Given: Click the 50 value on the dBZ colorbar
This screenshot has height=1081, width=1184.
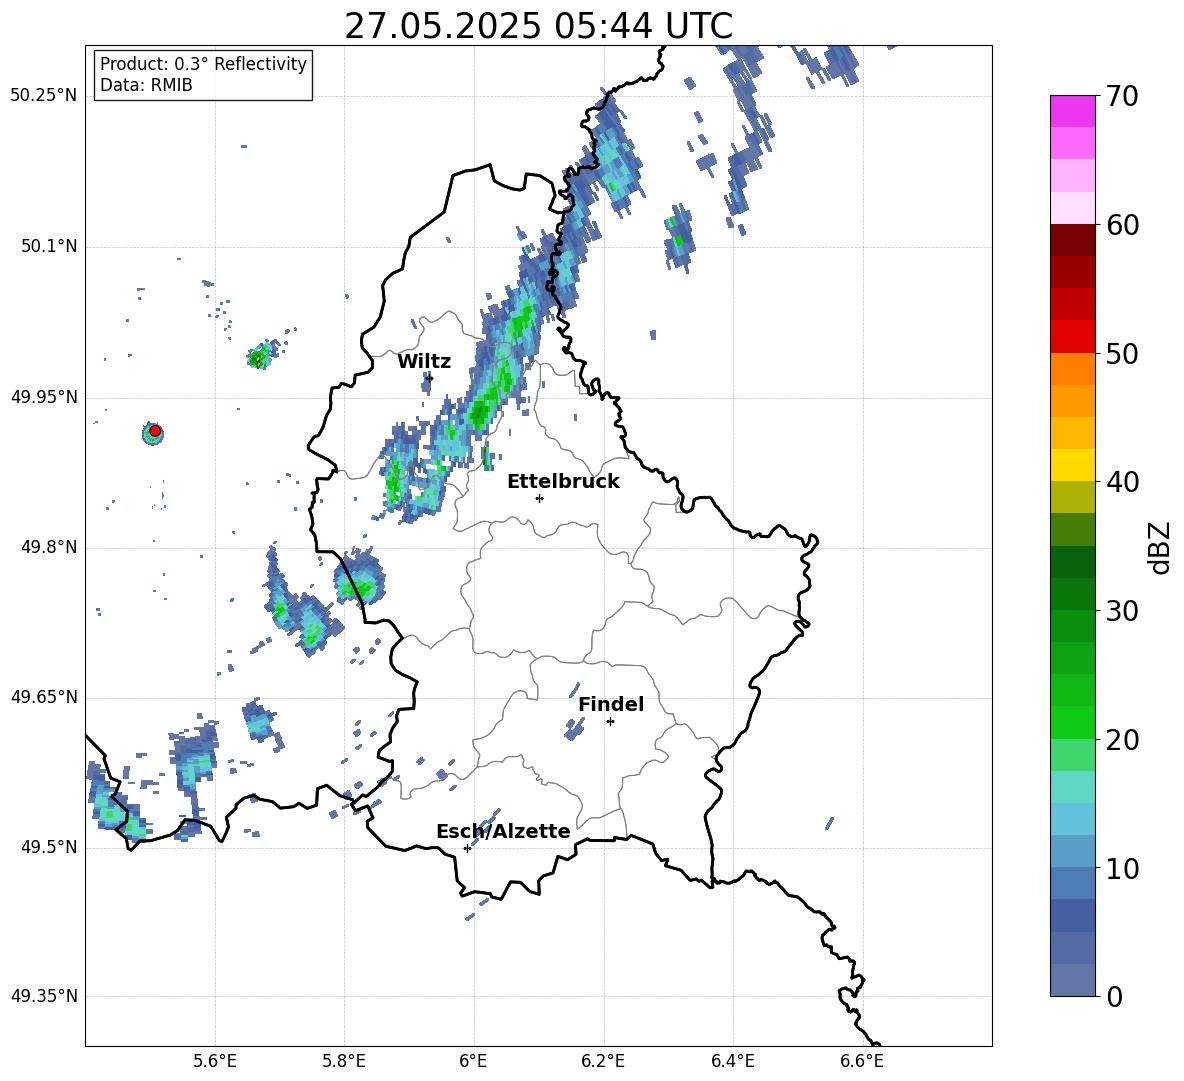Looking at the screenshot, I should point(1122,353).
